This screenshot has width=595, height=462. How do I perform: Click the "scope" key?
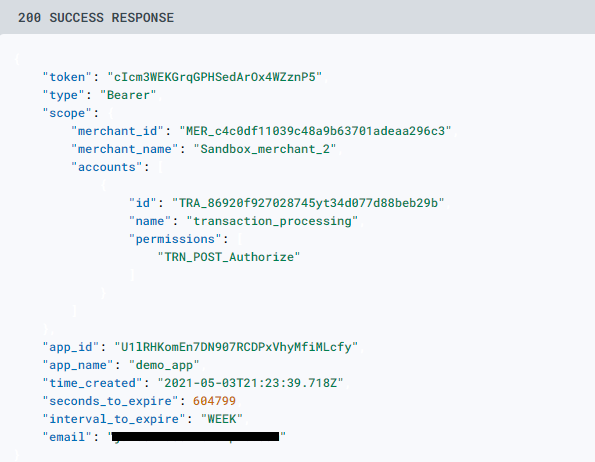67,113
